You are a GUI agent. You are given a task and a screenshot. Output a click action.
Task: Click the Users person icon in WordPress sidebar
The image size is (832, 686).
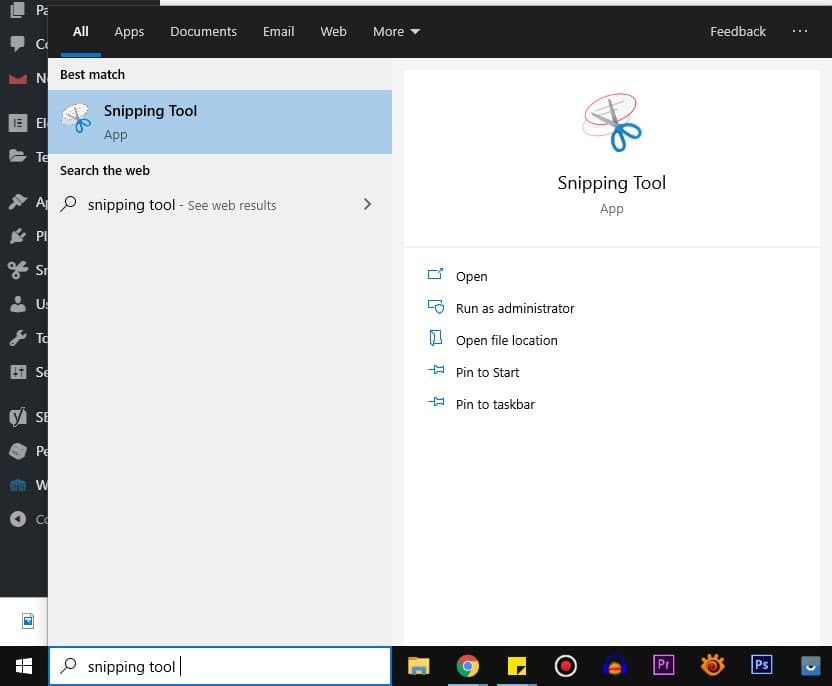(18, 304)
